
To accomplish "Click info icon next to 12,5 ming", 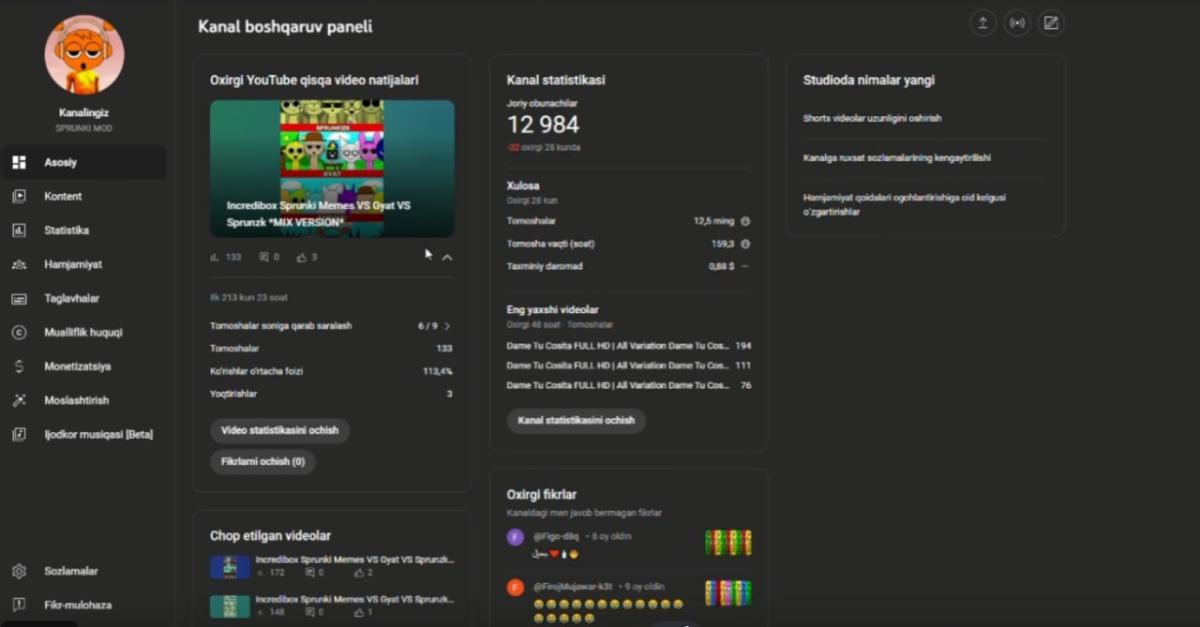I will (x=745, y=221).
